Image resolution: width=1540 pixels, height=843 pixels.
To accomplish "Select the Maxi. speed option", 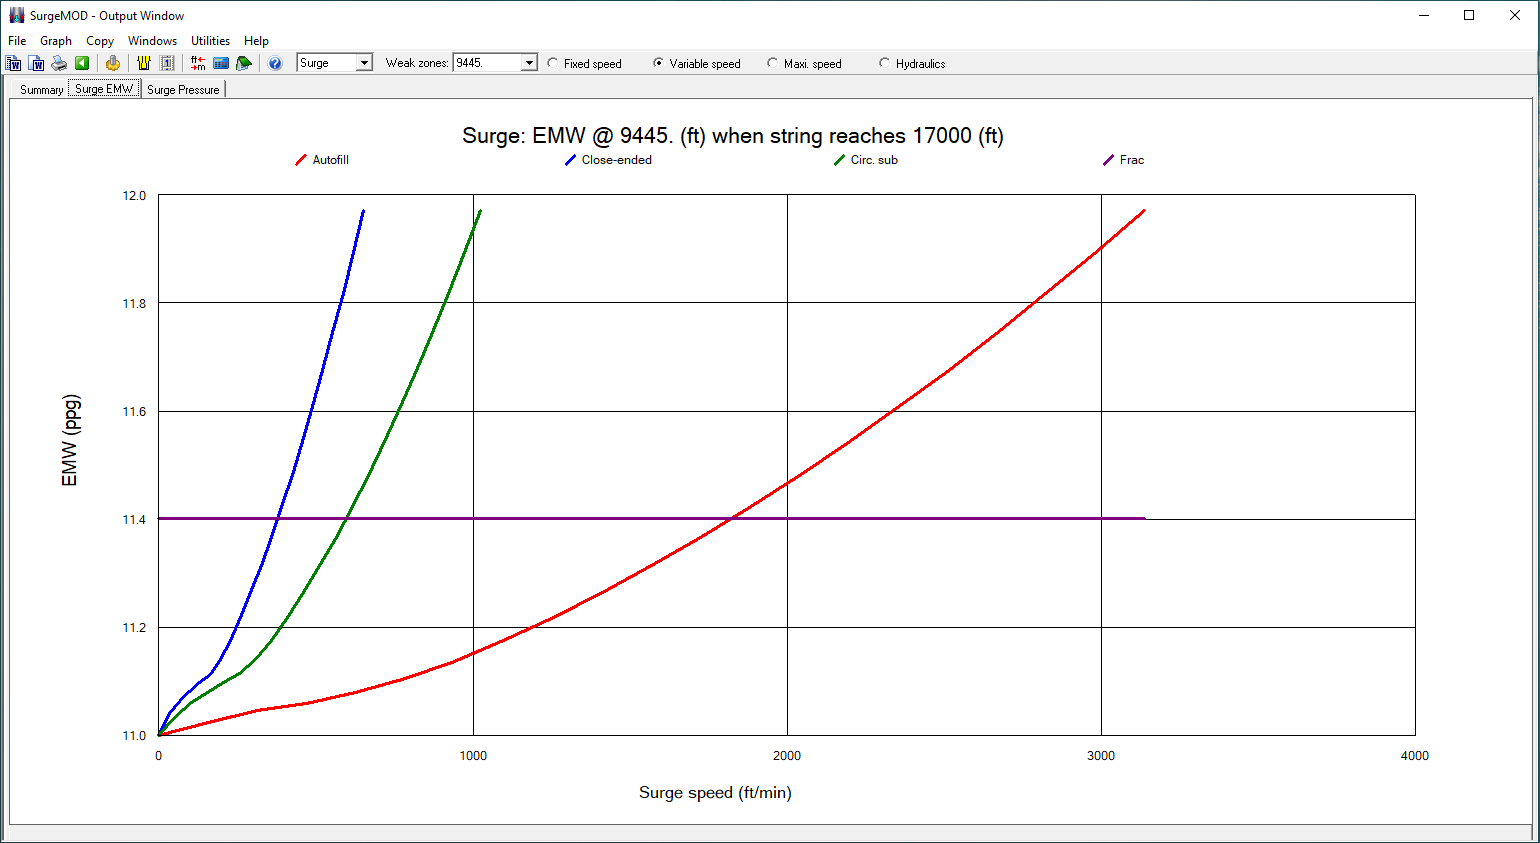I will [x=773, y=63].
